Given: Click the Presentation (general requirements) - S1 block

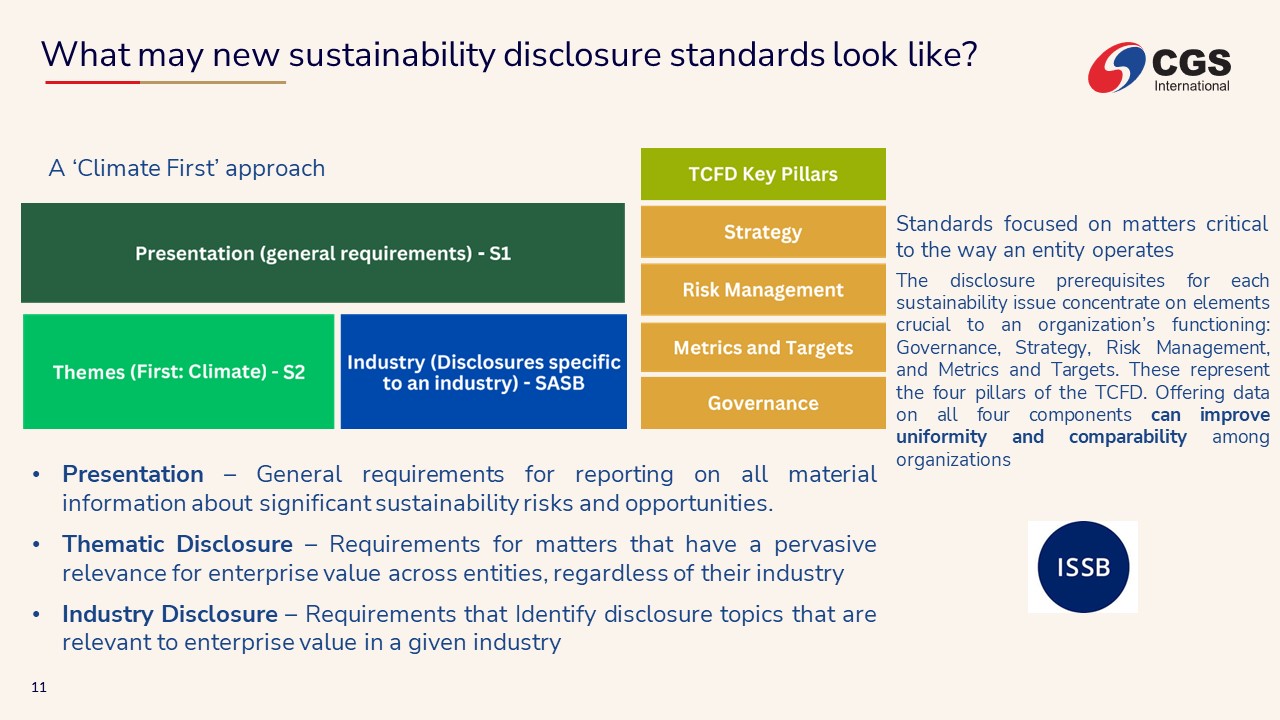Looking at the screenshot, I should coord(323,253).
